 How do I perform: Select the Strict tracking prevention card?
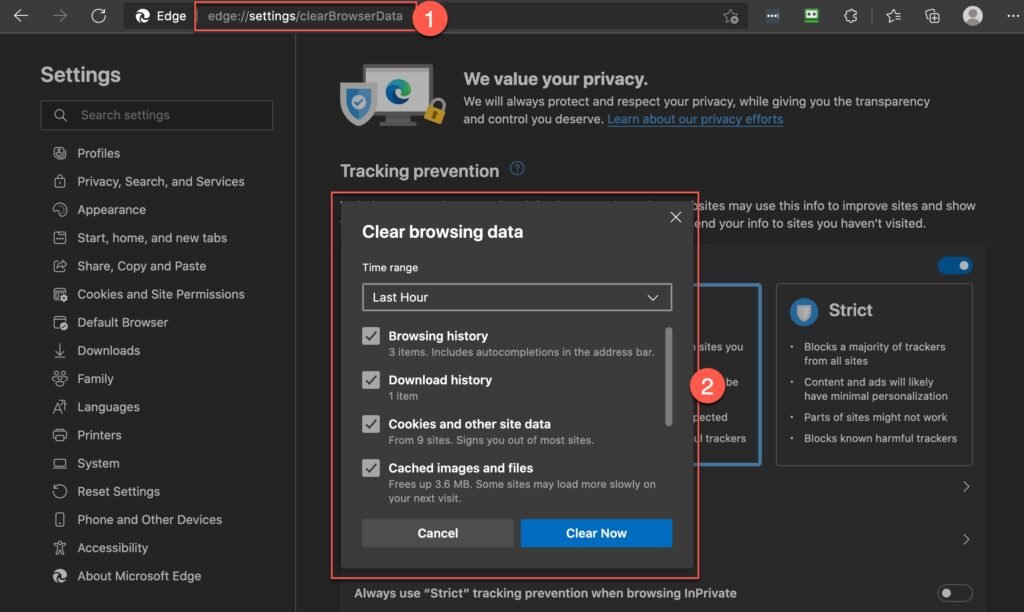[x=874, y=374]
